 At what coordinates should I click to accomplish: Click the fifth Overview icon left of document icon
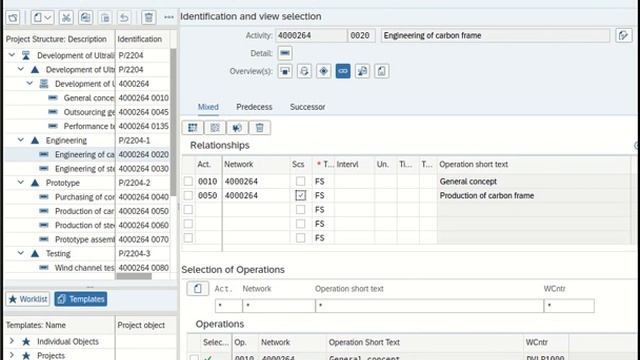tap(362, 71)
